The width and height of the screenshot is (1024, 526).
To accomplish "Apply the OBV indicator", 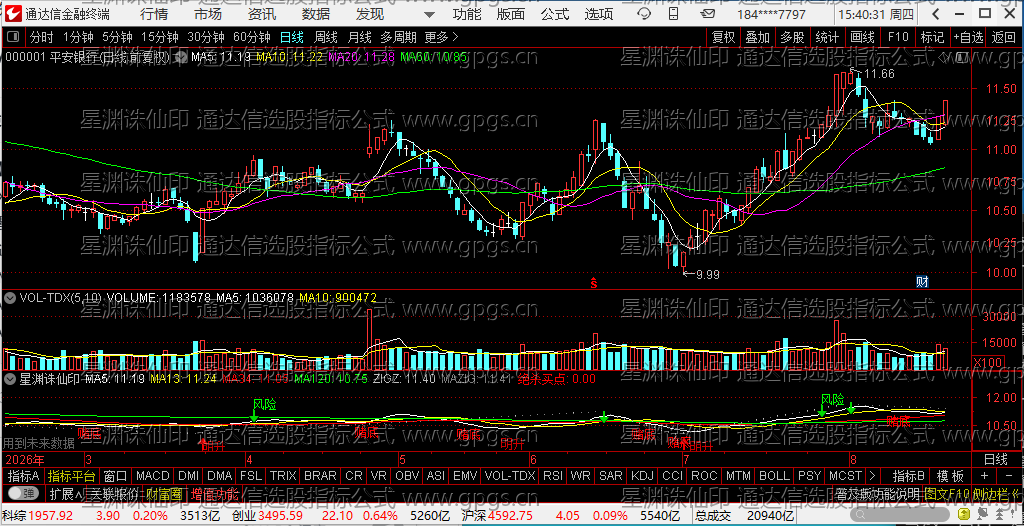I will point(408,476).
